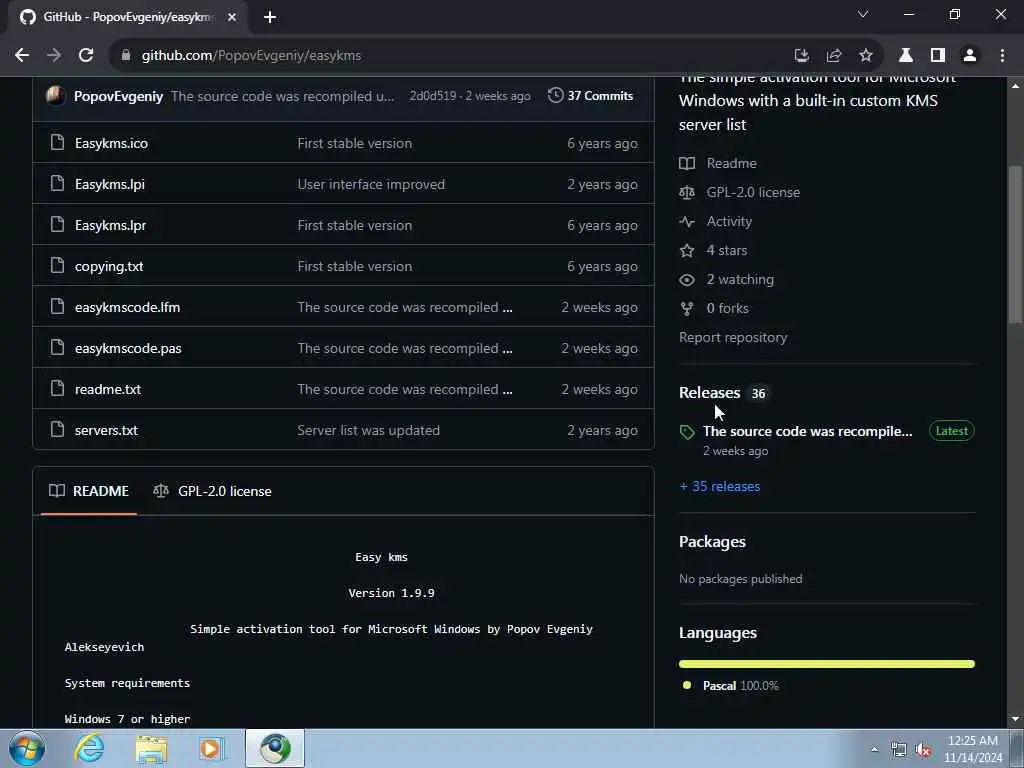Close the GitHub easykms tab
The height and width of the screenshot is (768, 1024).
tap(232, 17)
